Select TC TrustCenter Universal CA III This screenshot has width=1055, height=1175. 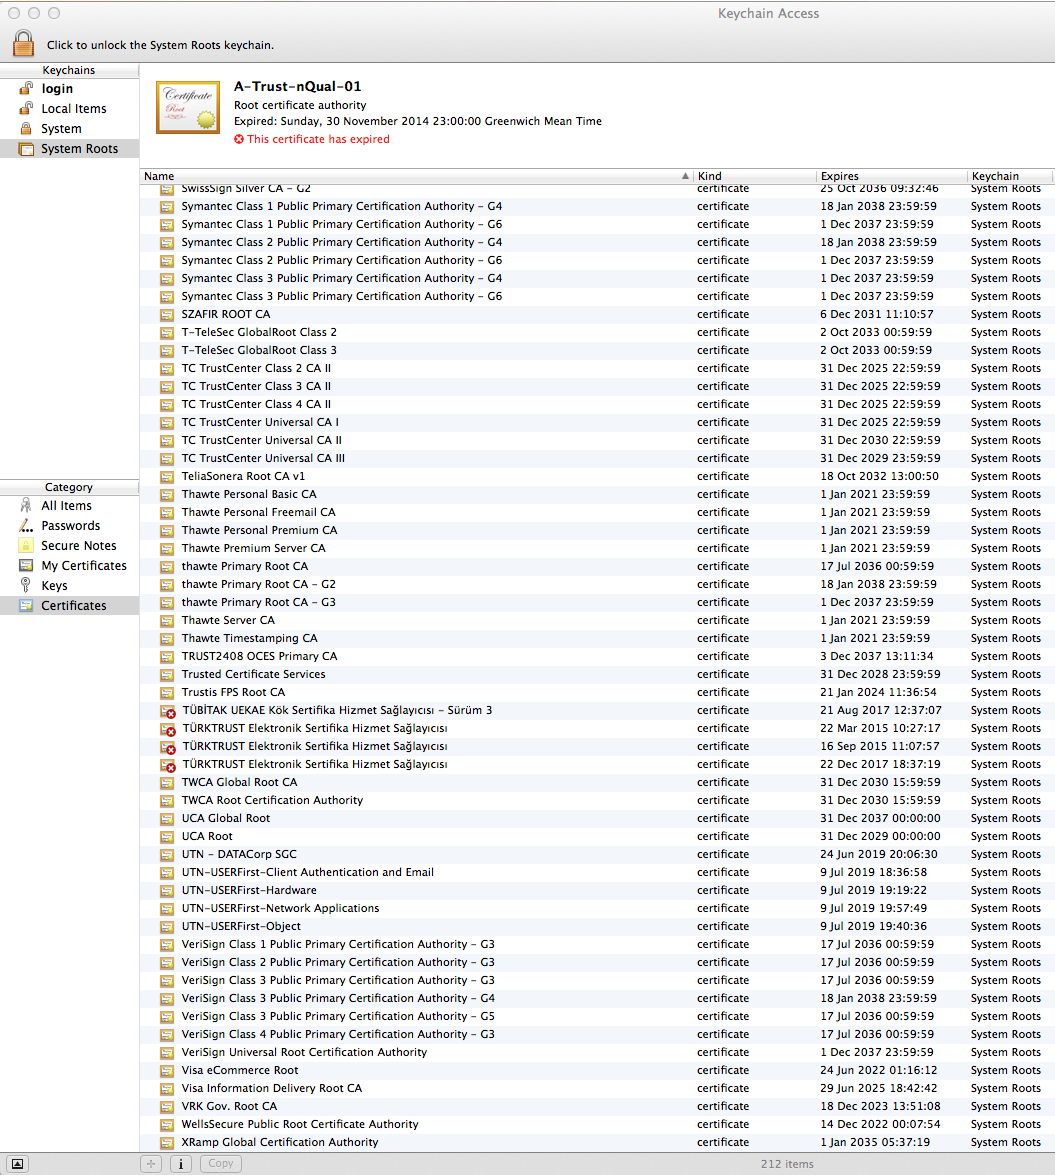(596, 458)
